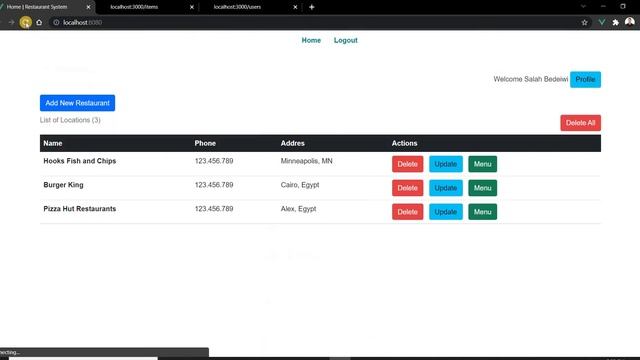Close the Home | Restaurant System tab

tap(88, 7)
